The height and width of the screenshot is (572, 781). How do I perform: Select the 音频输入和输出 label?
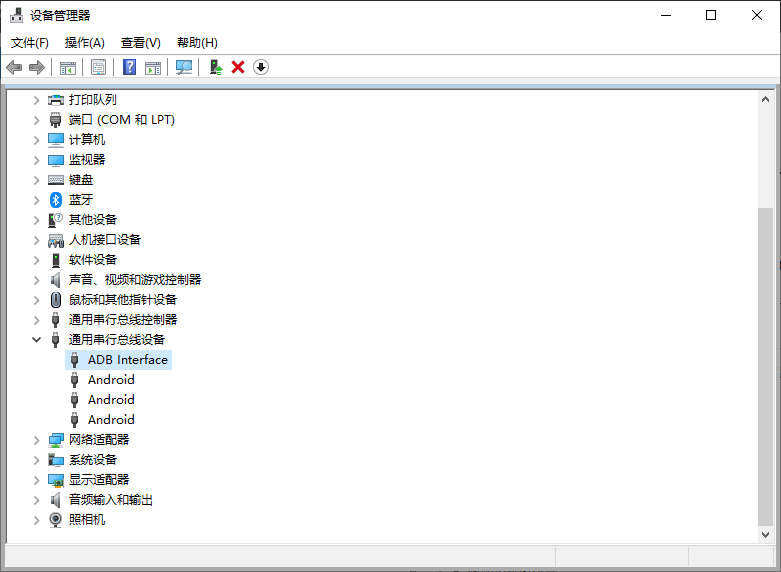click(x=111, y=500)
